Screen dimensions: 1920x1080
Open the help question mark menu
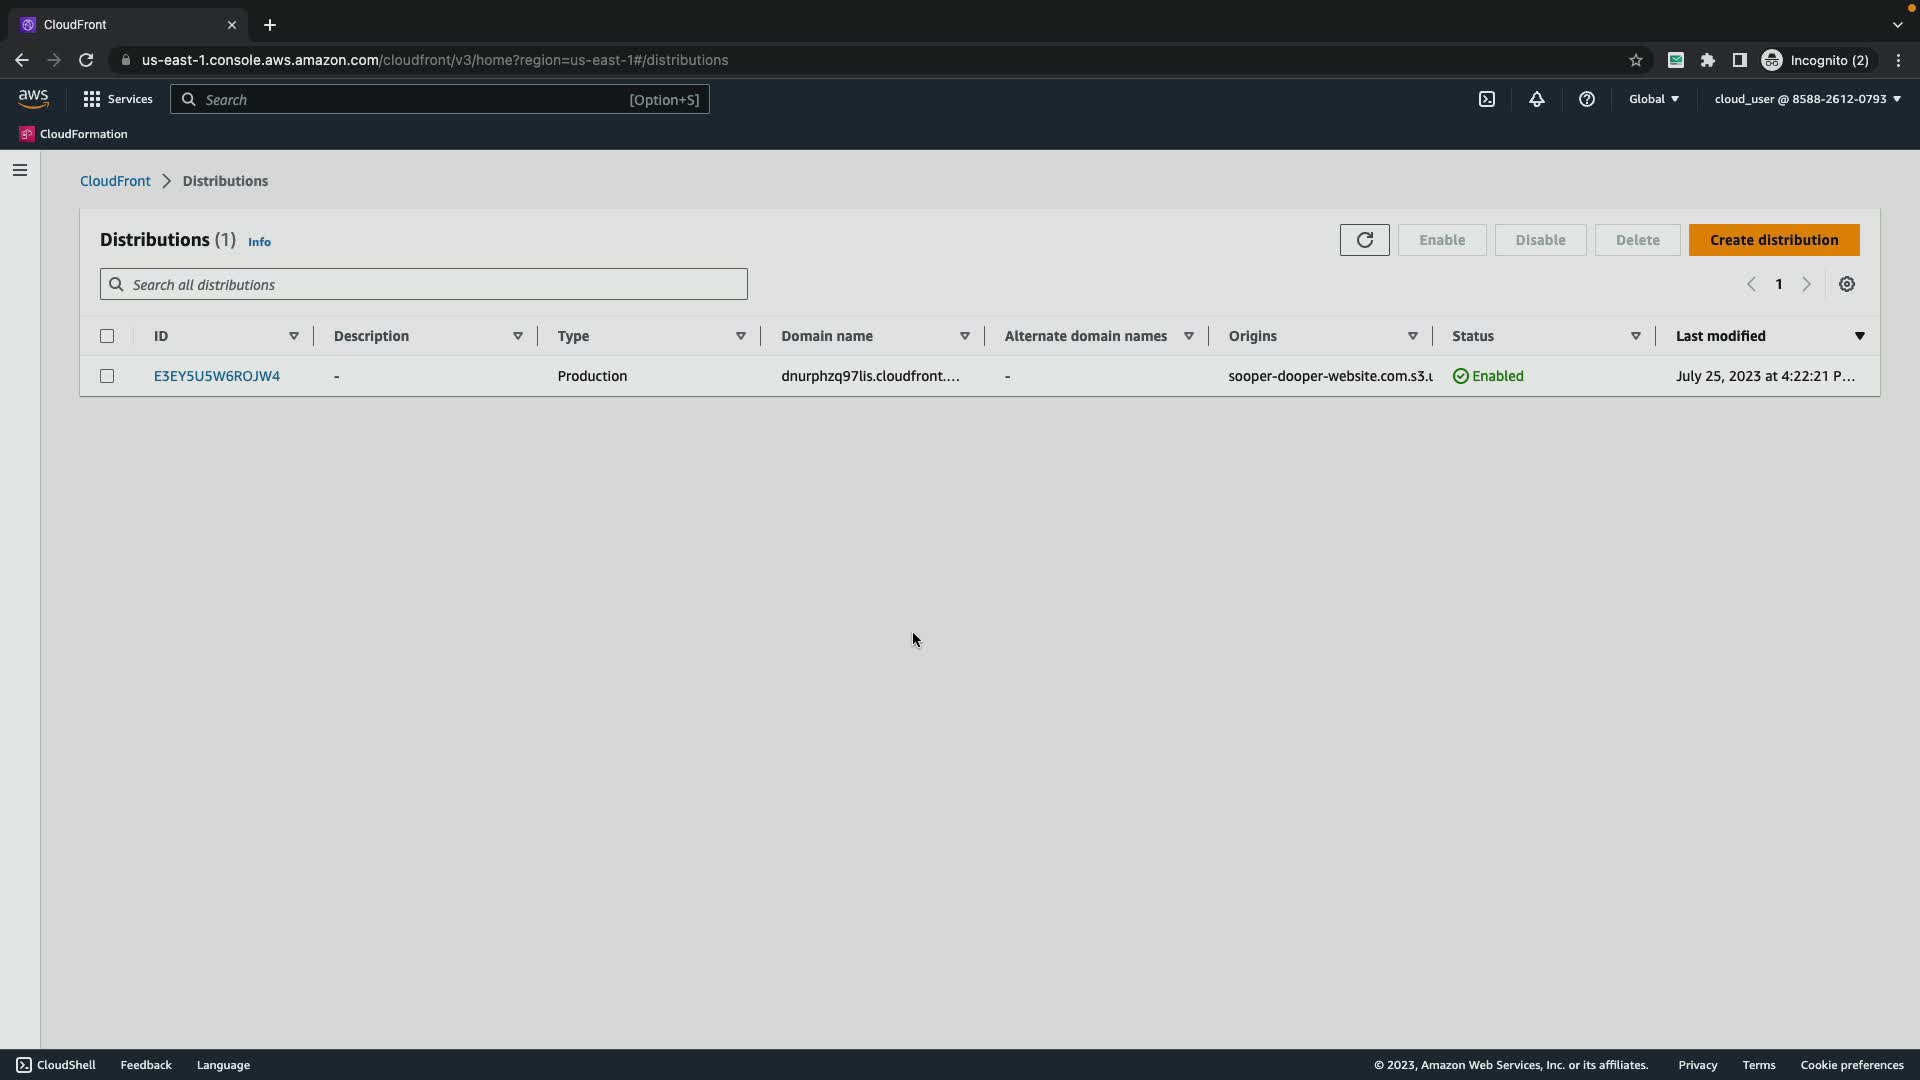click(1586, 99)
